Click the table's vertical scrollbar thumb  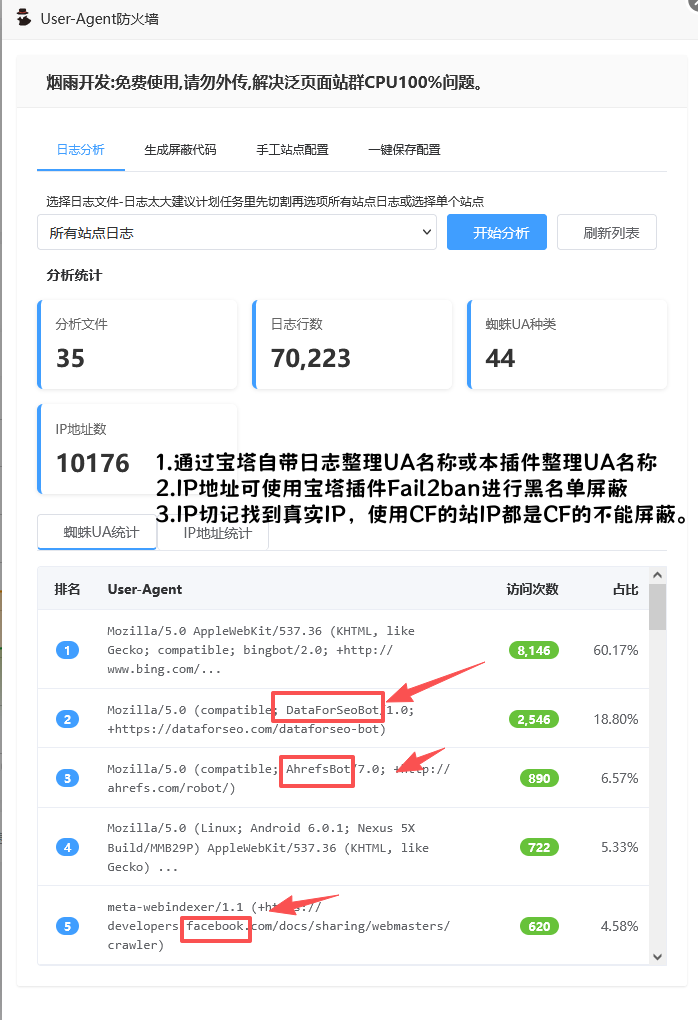click(657, 607)
